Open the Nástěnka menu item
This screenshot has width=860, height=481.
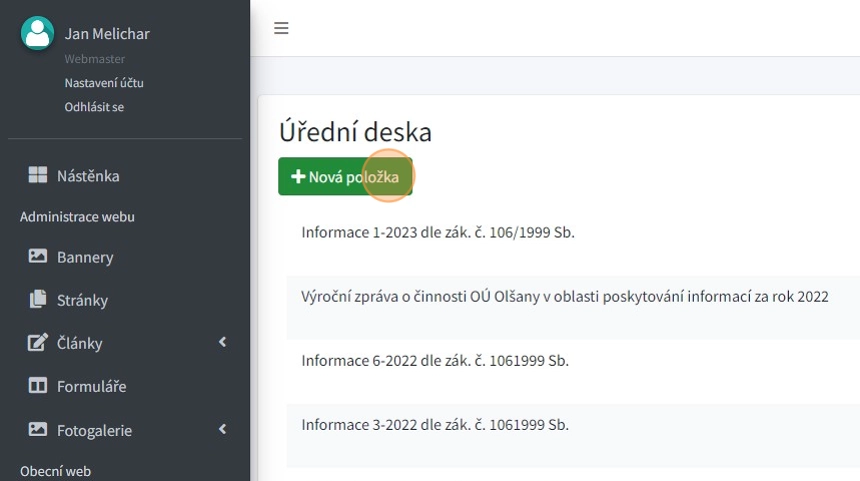coord(88,176)
